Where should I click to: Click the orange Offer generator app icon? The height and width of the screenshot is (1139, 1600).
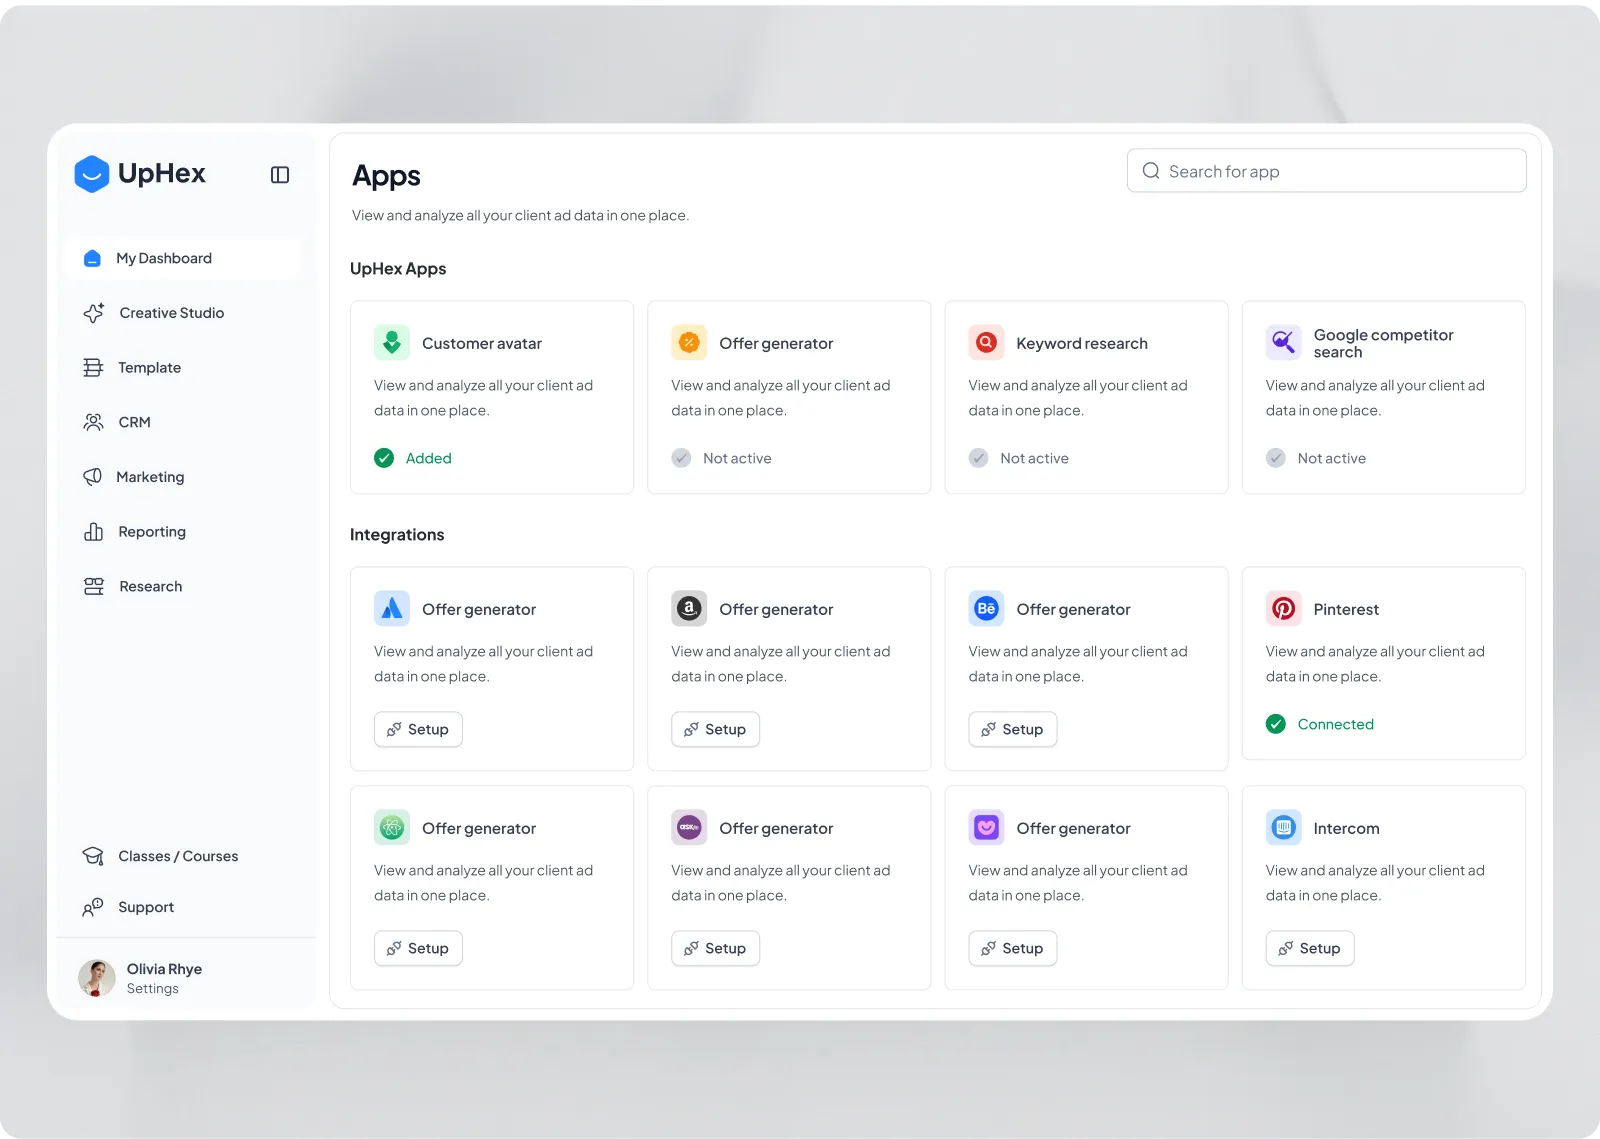pos(689,343)
